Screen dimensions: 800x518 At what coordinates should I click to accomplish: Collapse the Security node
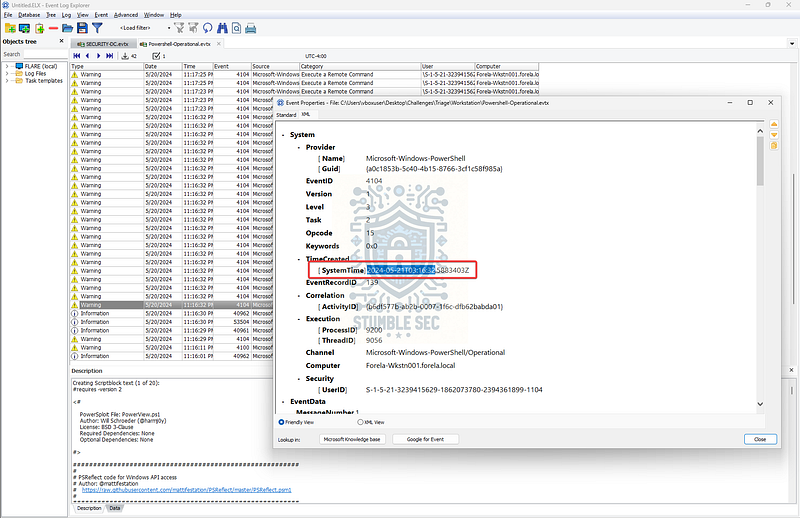(x=299, y=379)
